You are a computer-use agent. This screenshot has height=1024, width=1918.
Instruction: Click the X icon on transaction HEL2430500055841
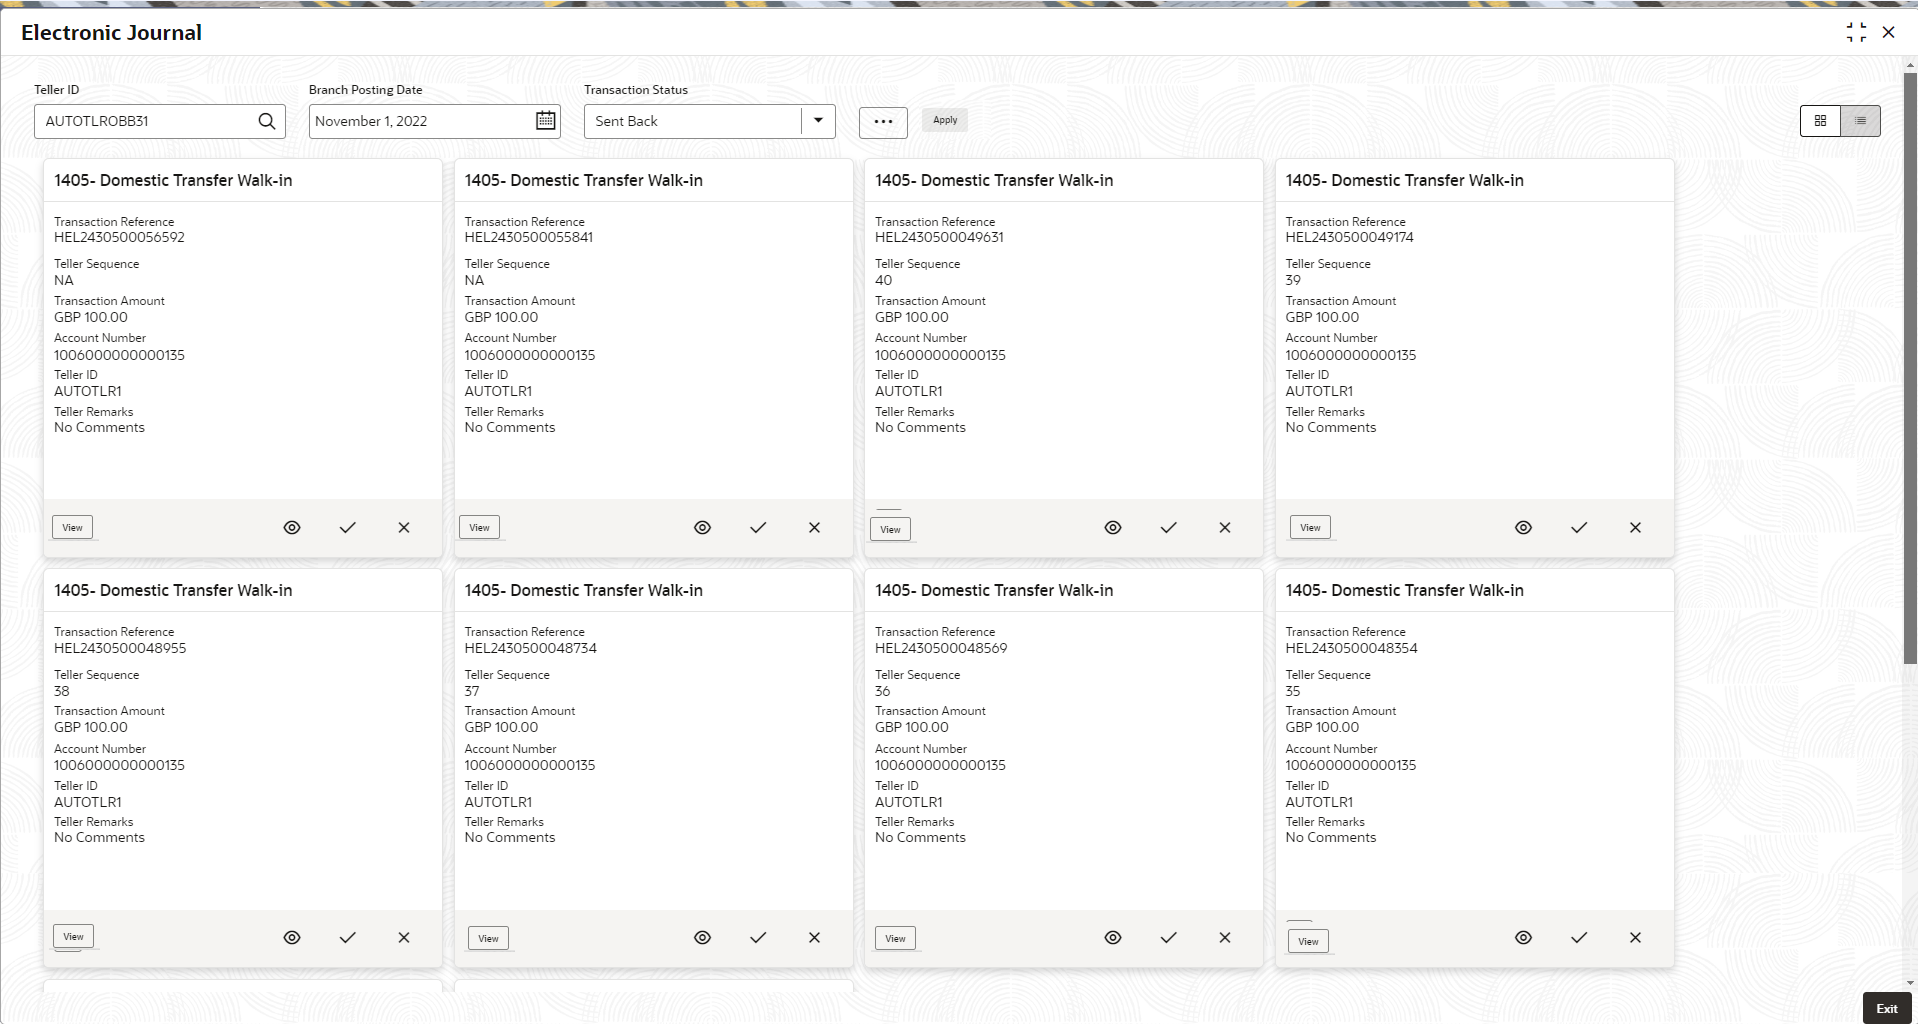click(x=814, y=528)
